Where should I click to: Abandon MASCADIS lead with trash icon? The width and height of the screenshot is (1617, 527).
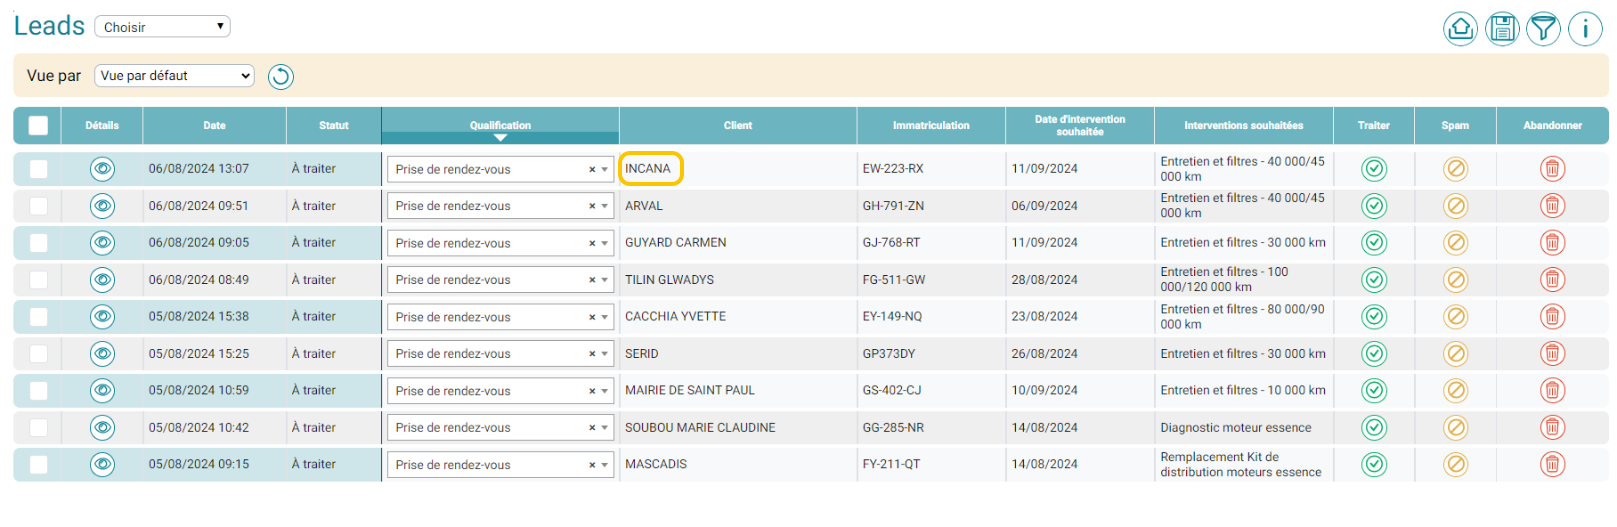[x=1552, y=464]
